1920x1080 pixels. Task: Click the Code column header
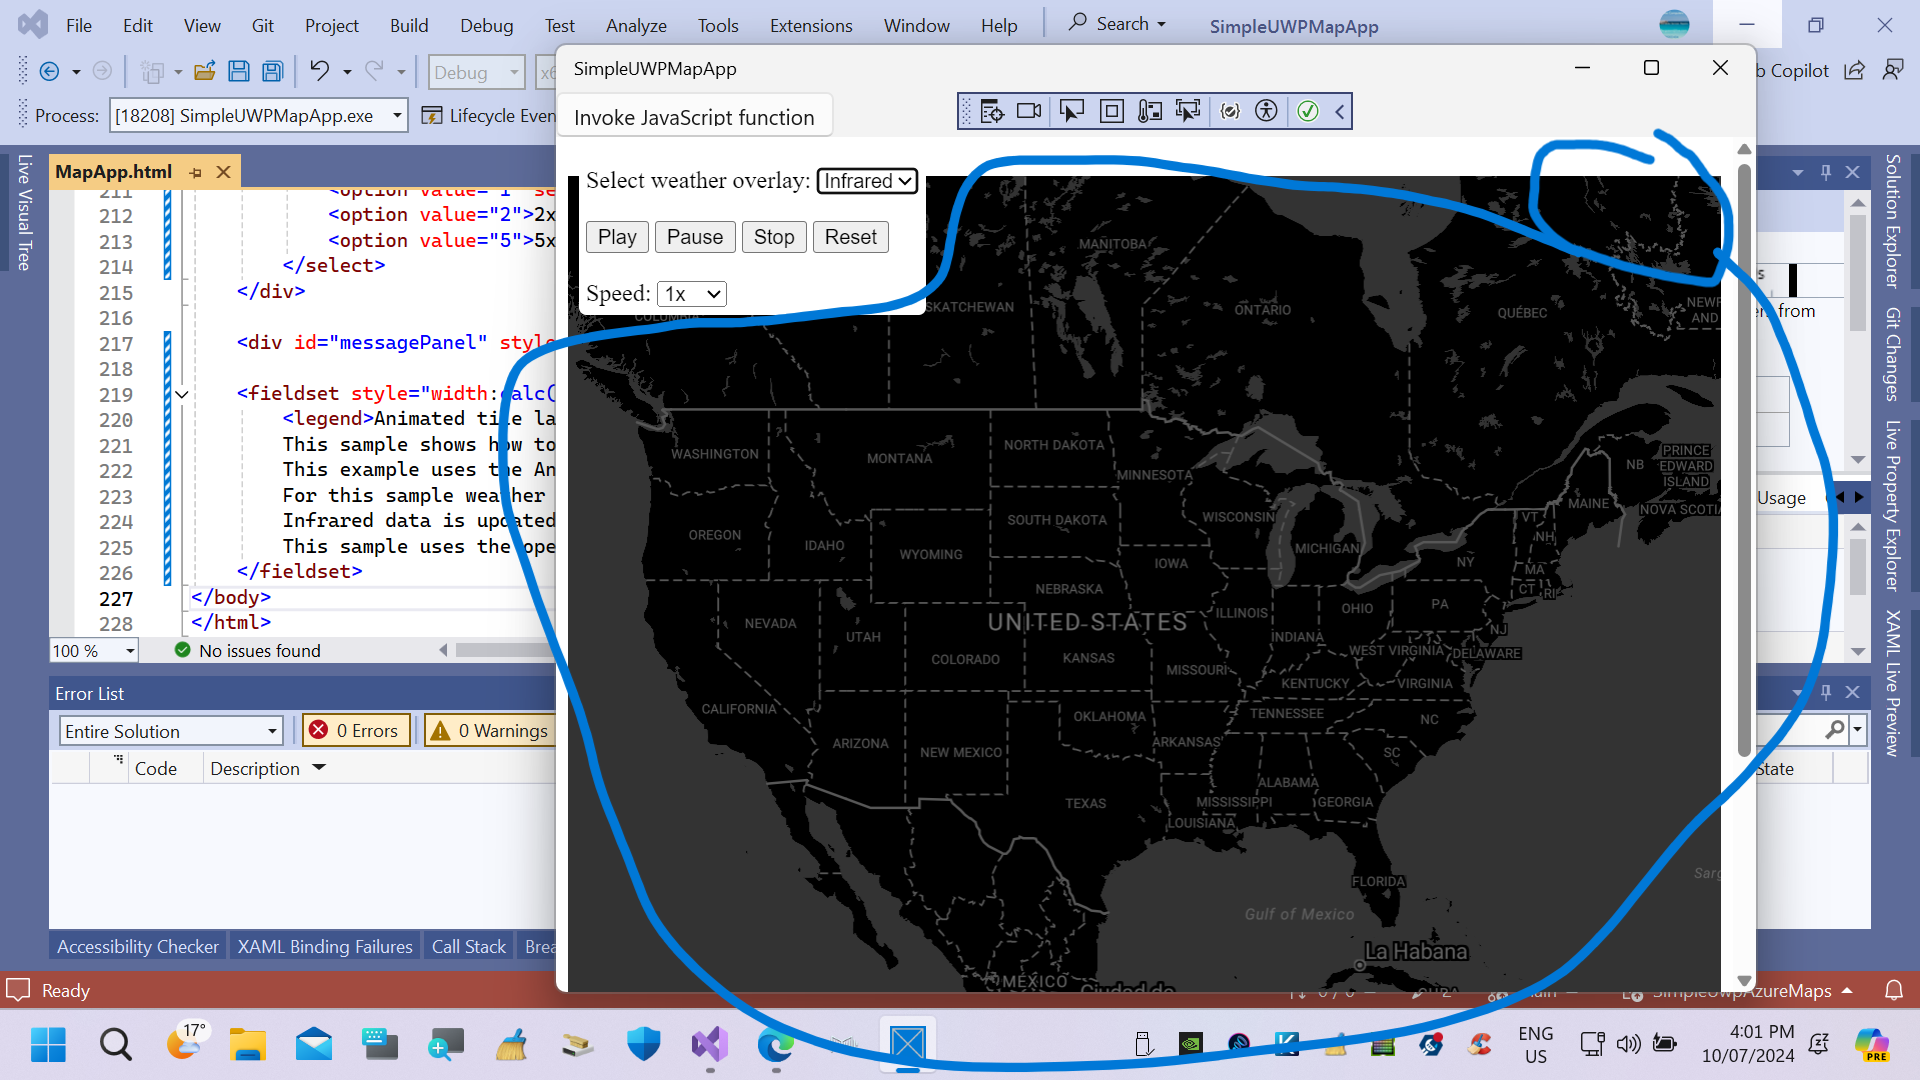point(156,768)
